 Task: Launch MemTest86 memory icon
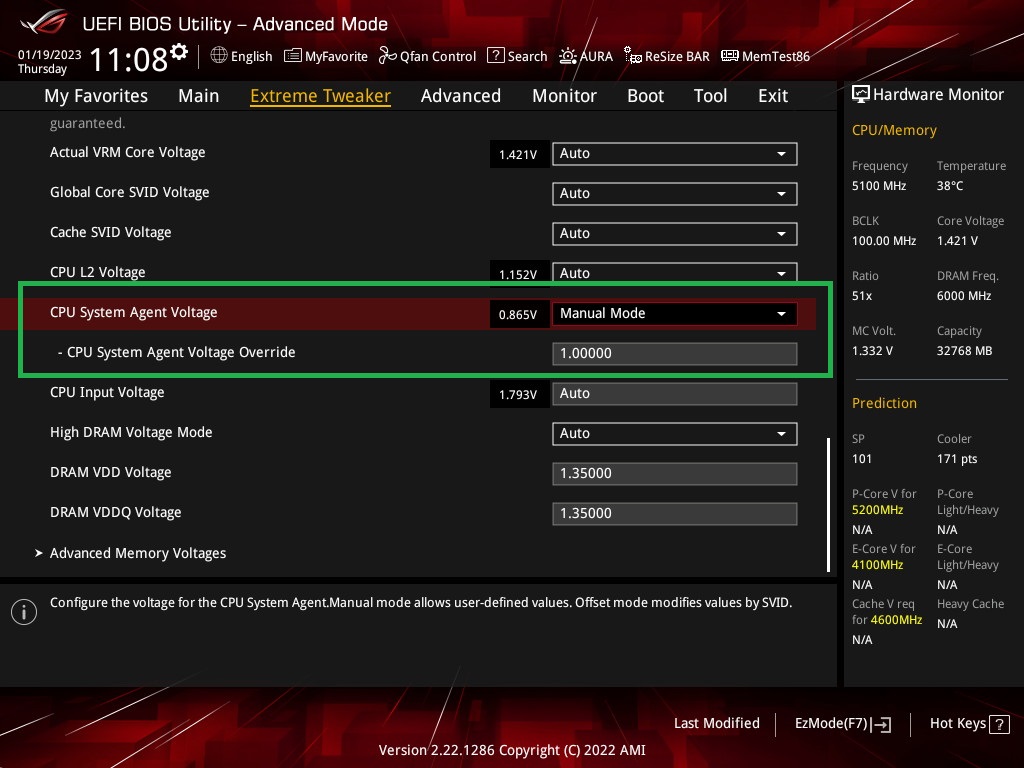pyautogui.click(x=729, y=56)
